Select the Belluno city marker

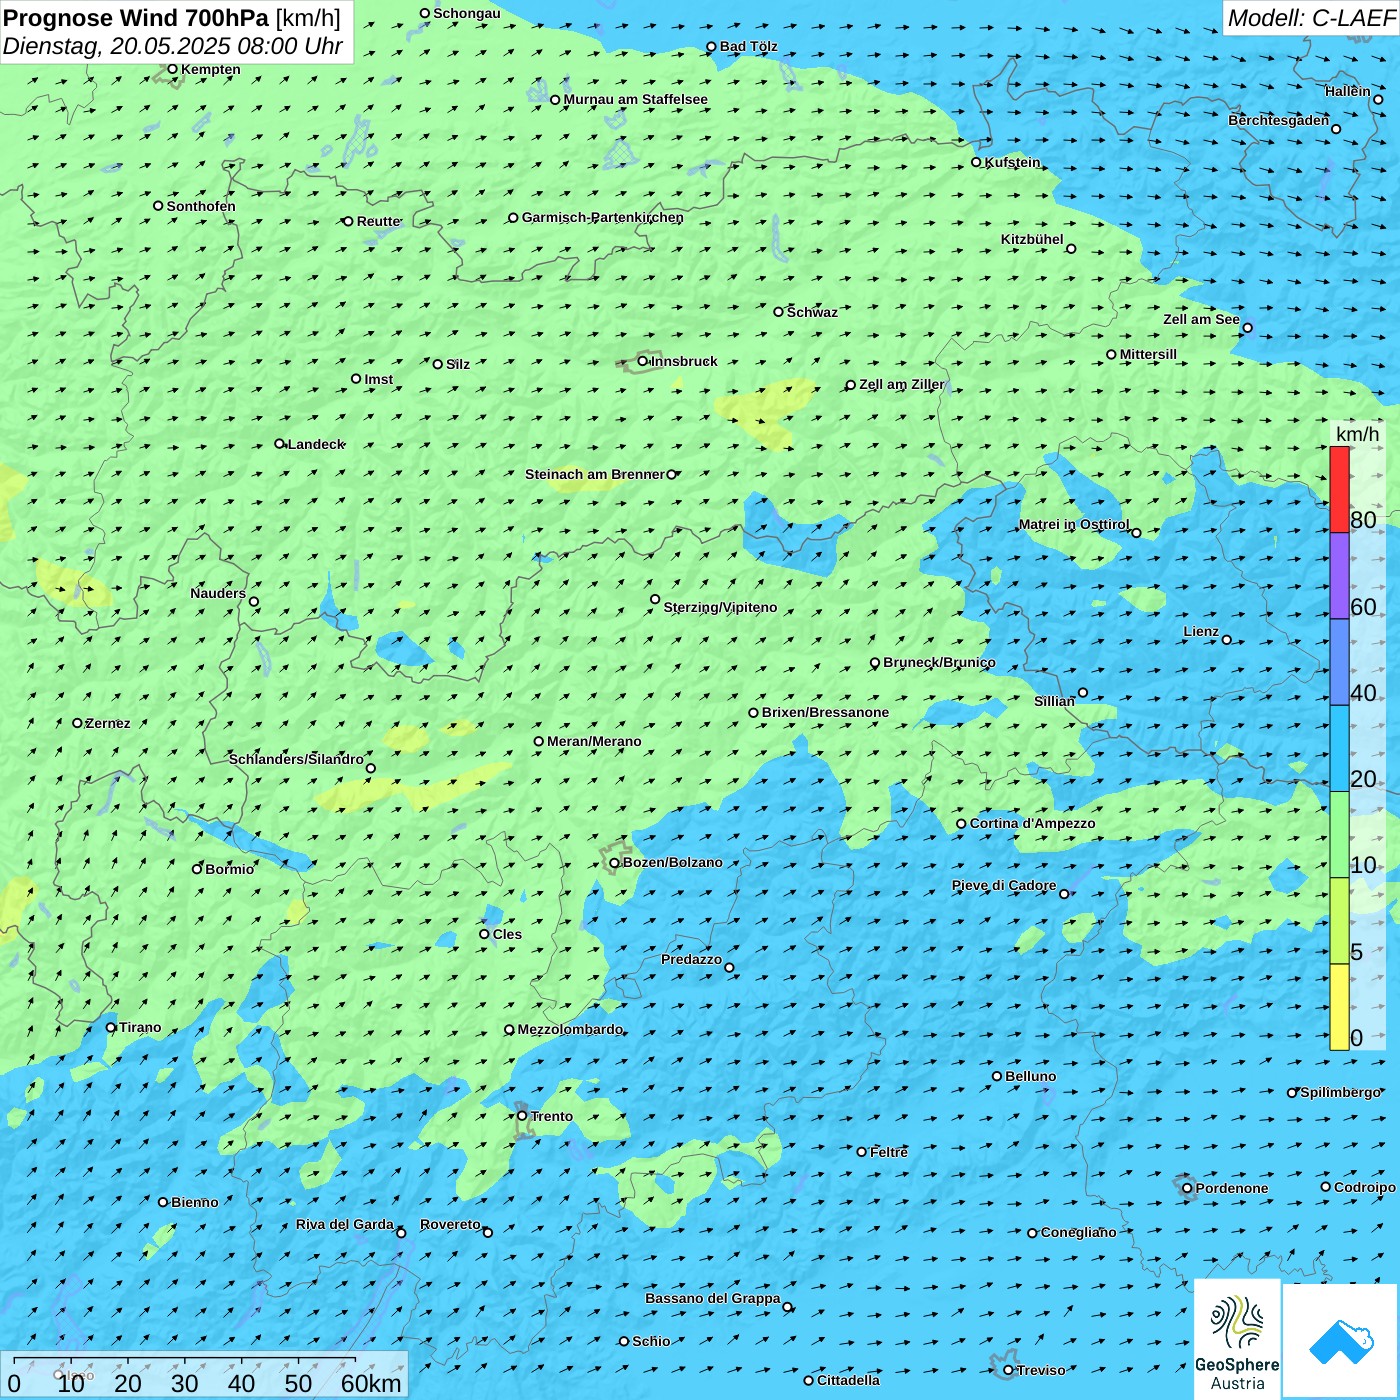click(x=997, y=1076)
